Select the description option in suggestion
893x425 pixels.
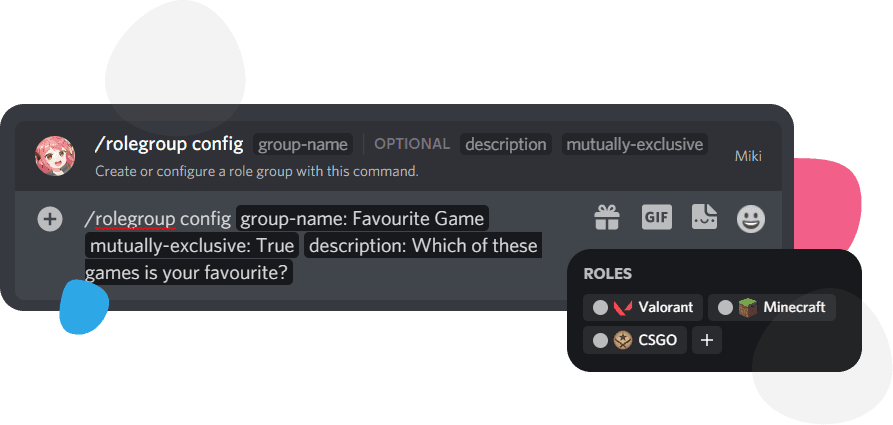506,144
